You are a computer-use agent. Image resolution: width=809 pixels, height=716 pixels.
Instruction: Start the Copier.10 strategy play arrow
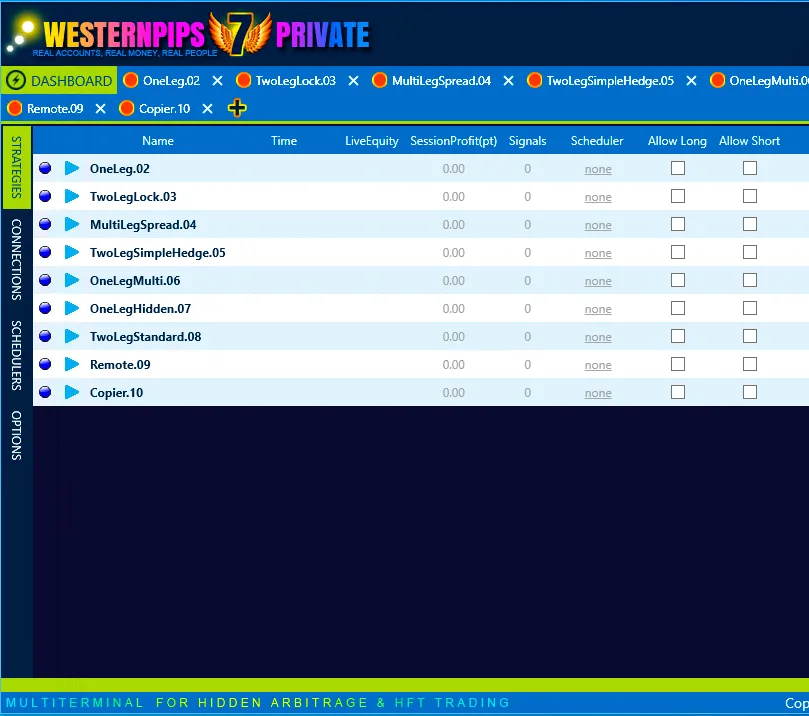coord(72,392)
